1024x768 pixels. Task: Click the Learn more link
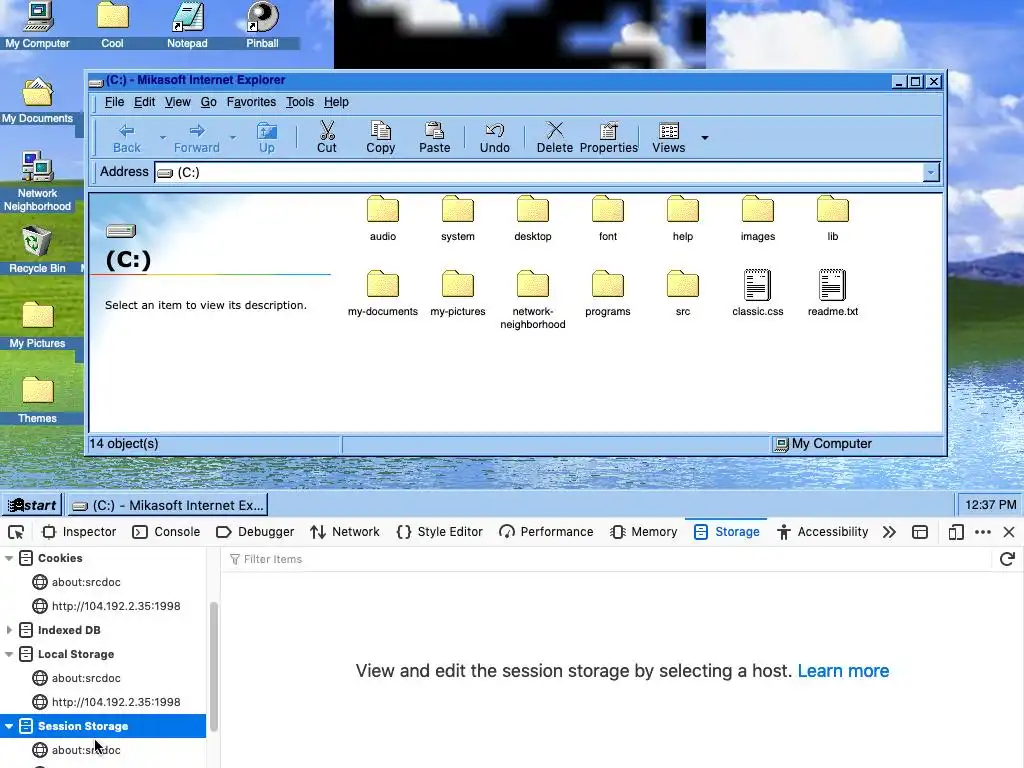click(x=843, y=671)
